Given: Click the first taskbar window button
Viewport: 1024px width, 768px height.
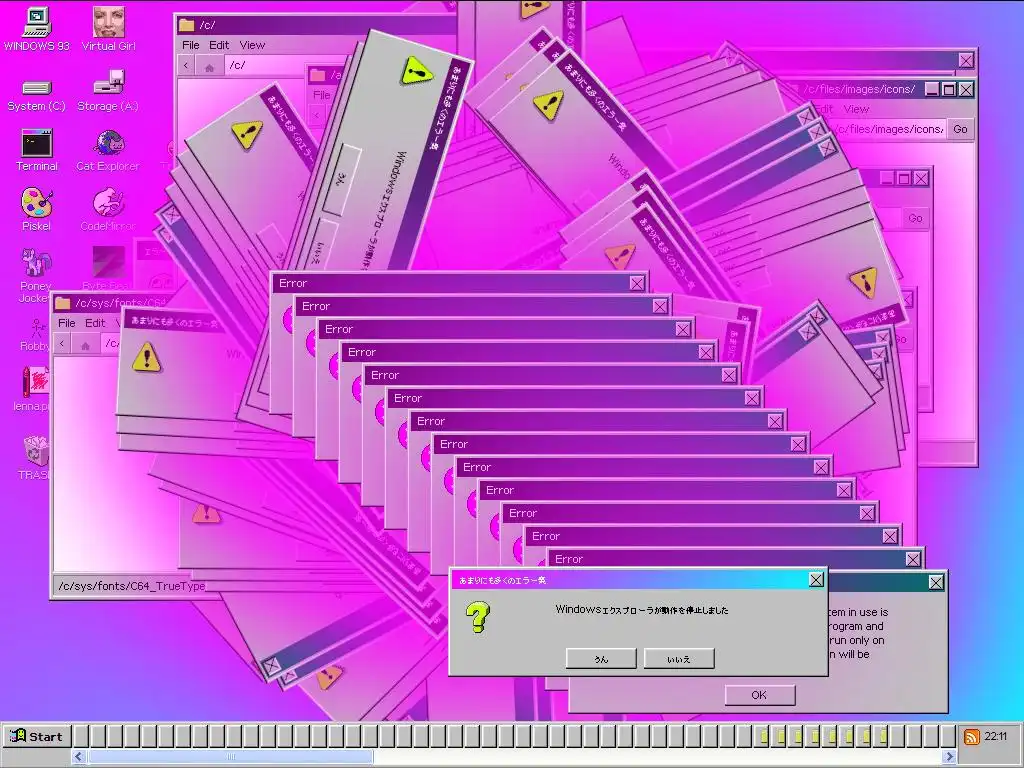Looking at the screenshot, I should coord(80,736).
